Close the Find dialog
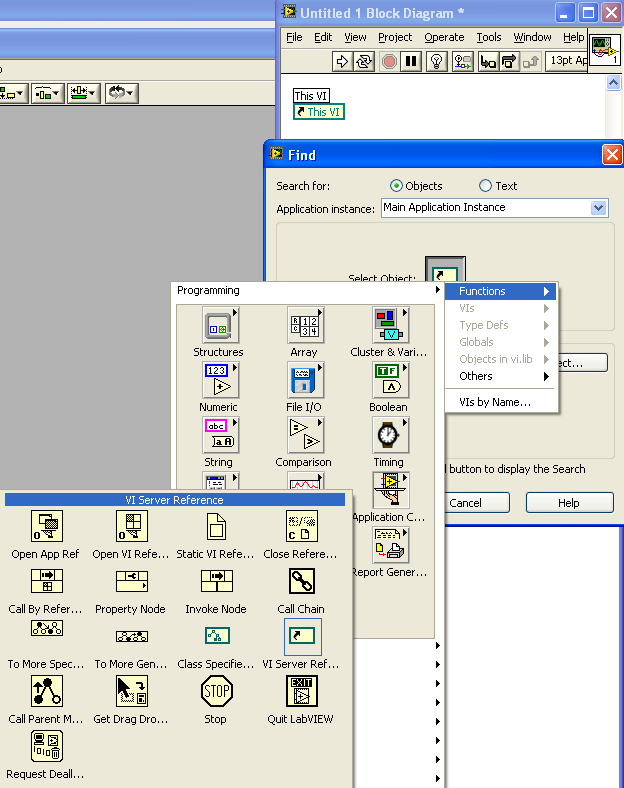This screenshot has width=624, height=788. tap(612, 155)
